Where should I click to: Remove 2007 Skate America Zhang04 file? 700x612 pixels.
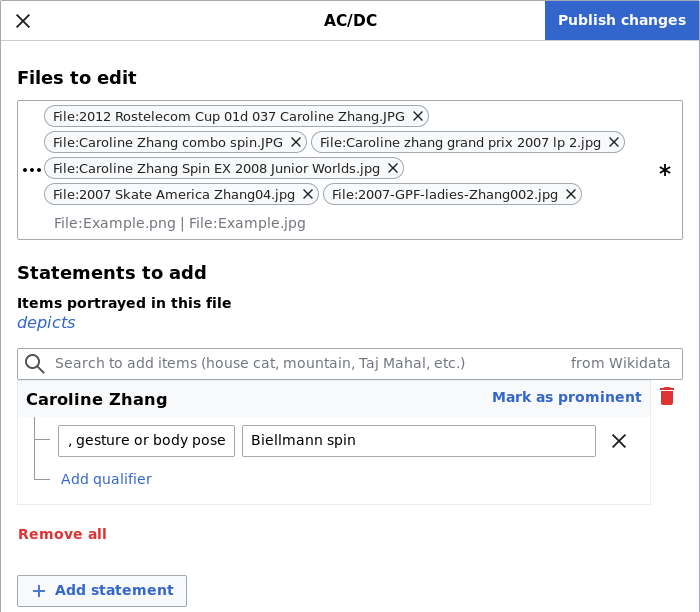tap(308, 194)
